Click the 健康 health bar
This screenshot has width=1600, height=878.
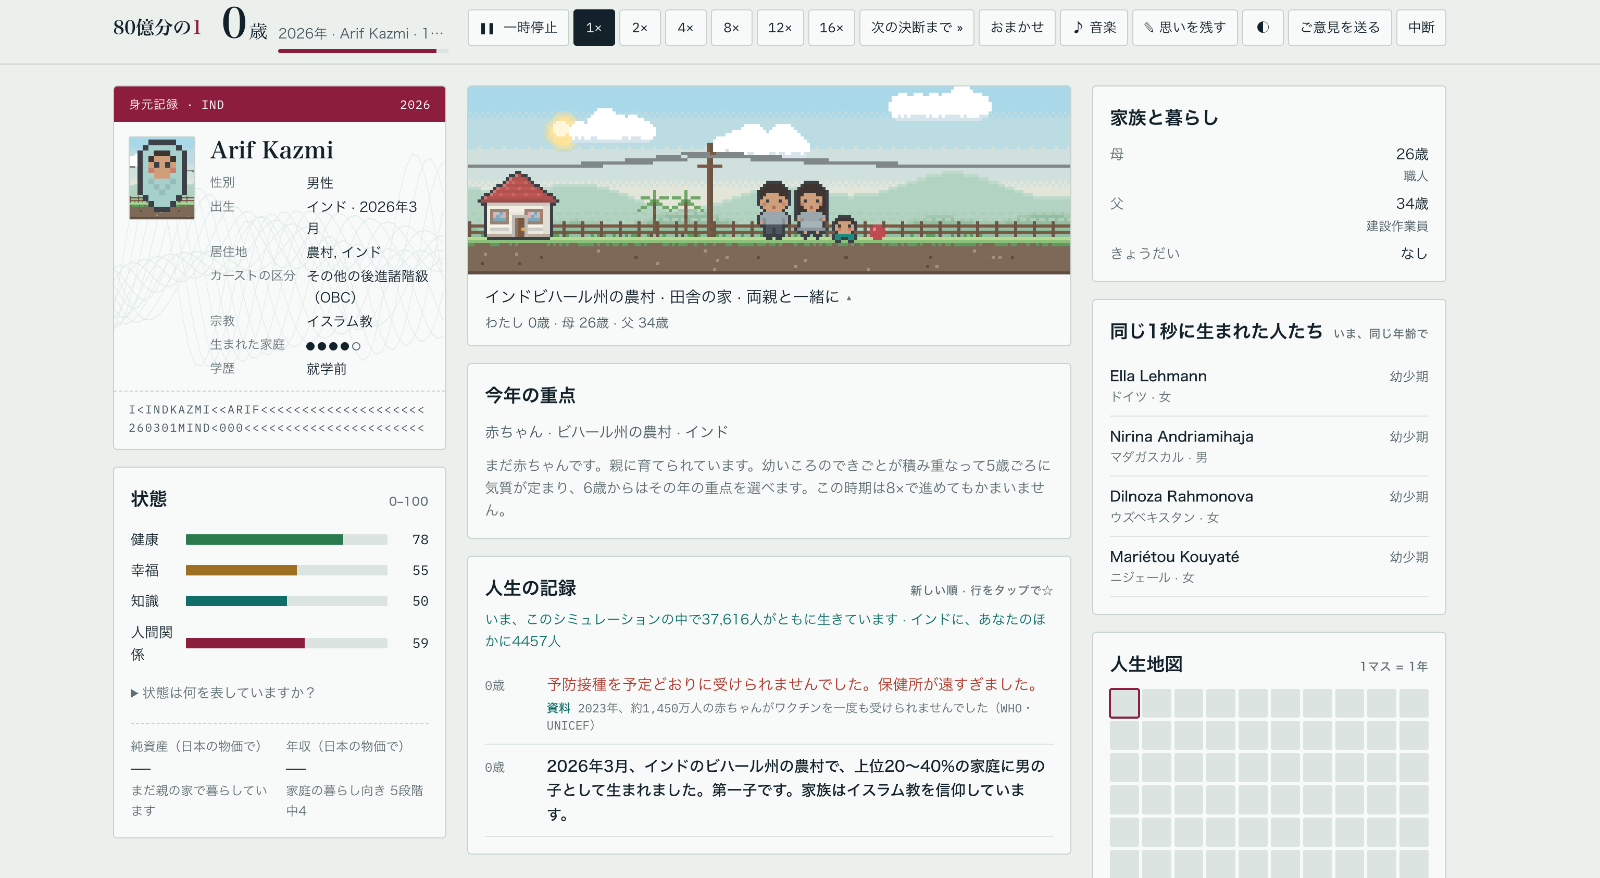pyautogui.click(x=287, y=539)
